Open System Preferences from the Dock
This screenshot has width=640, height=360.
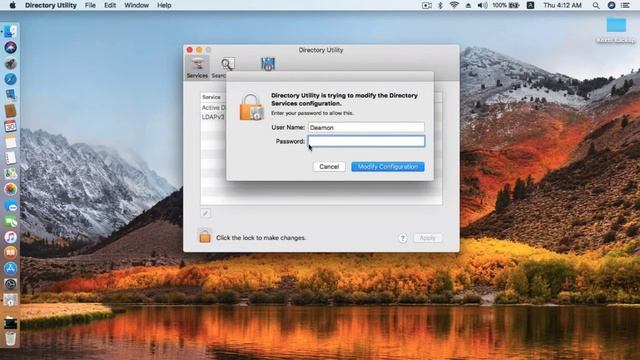11,284
